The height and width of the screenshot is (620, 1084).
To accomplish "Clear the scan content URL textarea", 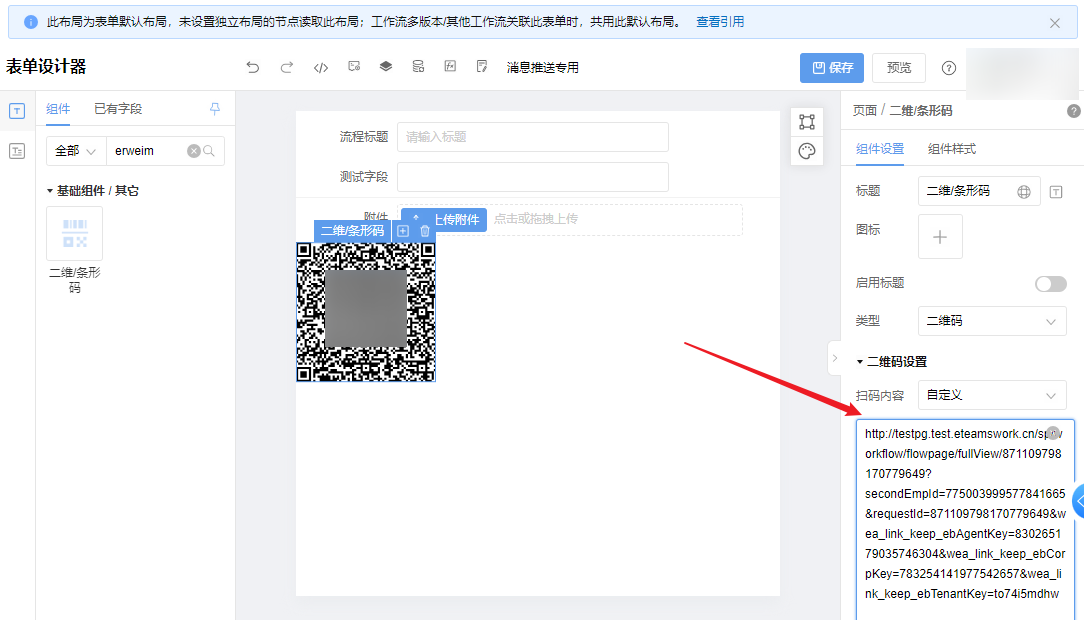I will [1053, 433].
